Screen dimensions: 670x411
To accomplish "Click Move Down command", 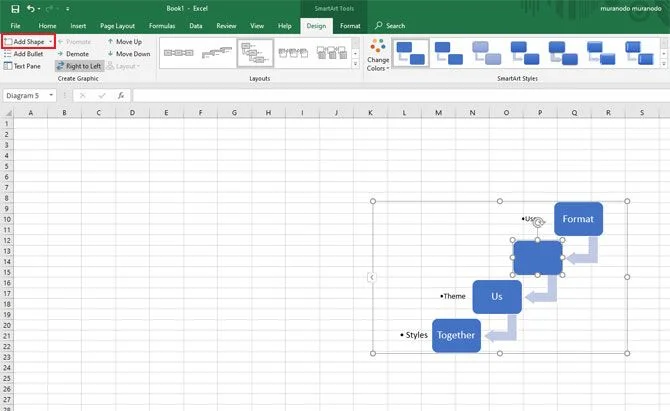I will coord(129,54).
